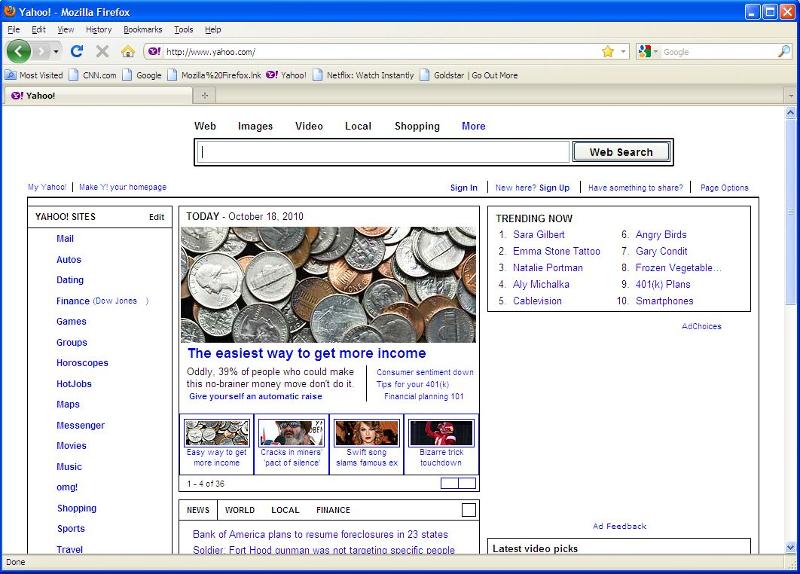The image size is (800, 574).
Task: Open the Help menu
Action: click(213, 30)
